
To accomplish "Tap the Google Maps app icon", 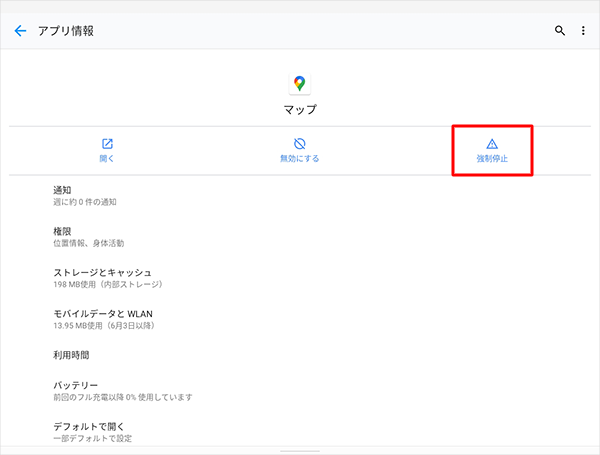I will point(299,83).
